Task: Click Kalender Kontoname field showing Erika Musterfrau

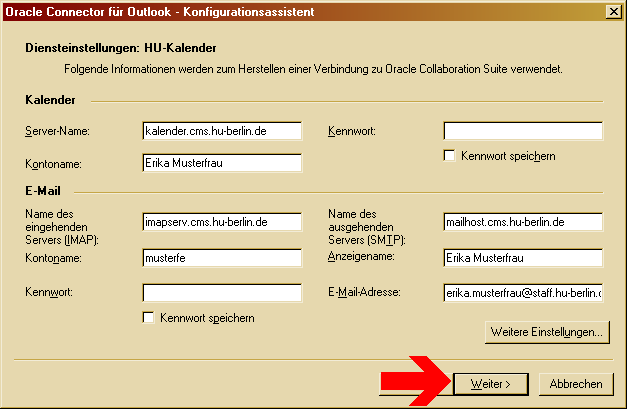Action: [x=222, y=163]
